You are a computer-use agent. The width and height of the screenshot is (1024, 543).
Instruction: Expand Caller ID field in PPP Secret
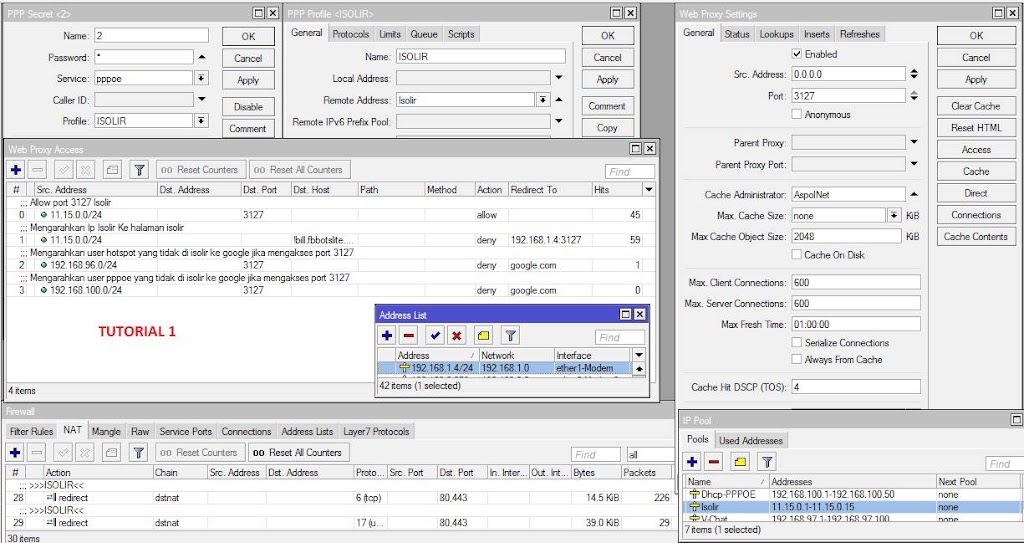point(202,99)
